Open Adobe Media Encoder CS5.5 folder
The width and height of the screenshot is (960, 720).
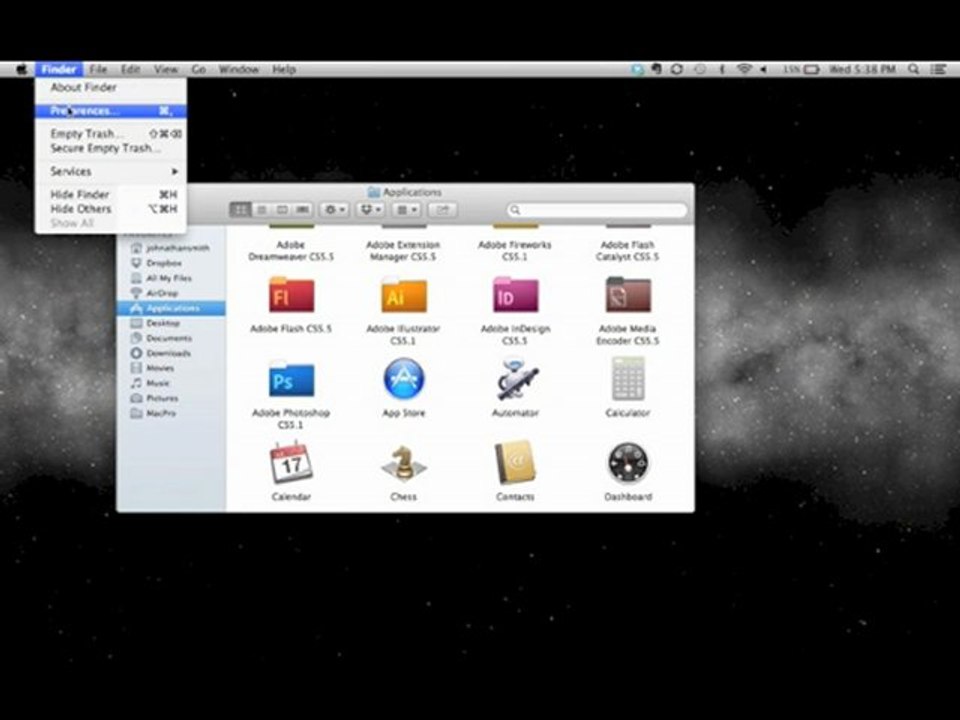pos(628,294)
